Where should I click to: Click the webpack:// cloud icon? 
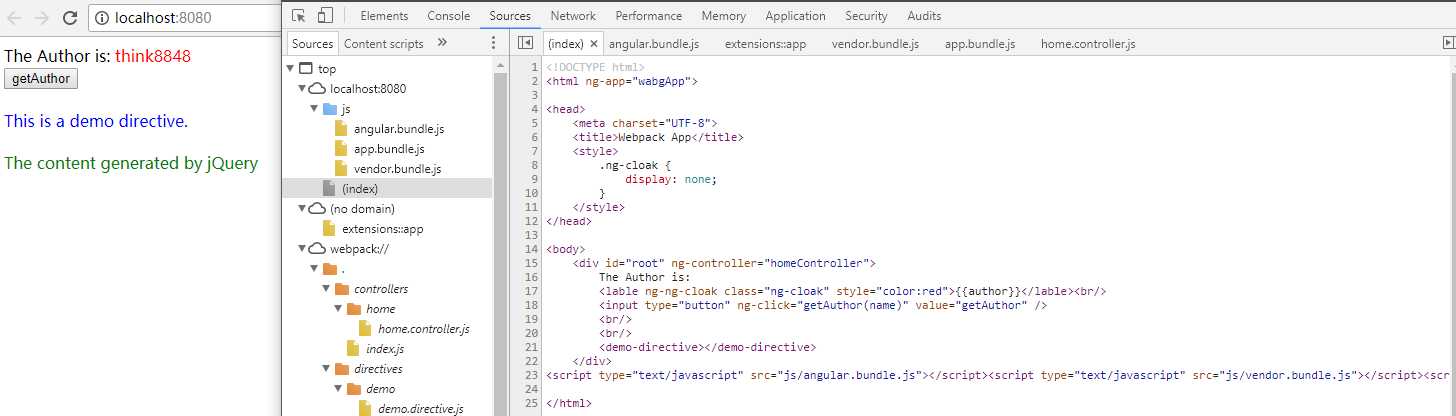point(317,249)
